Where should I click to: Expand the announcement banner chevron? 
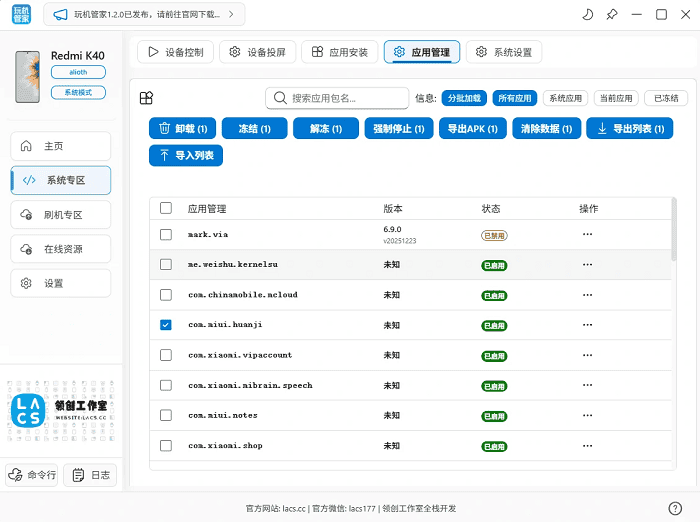click(231, 14)
